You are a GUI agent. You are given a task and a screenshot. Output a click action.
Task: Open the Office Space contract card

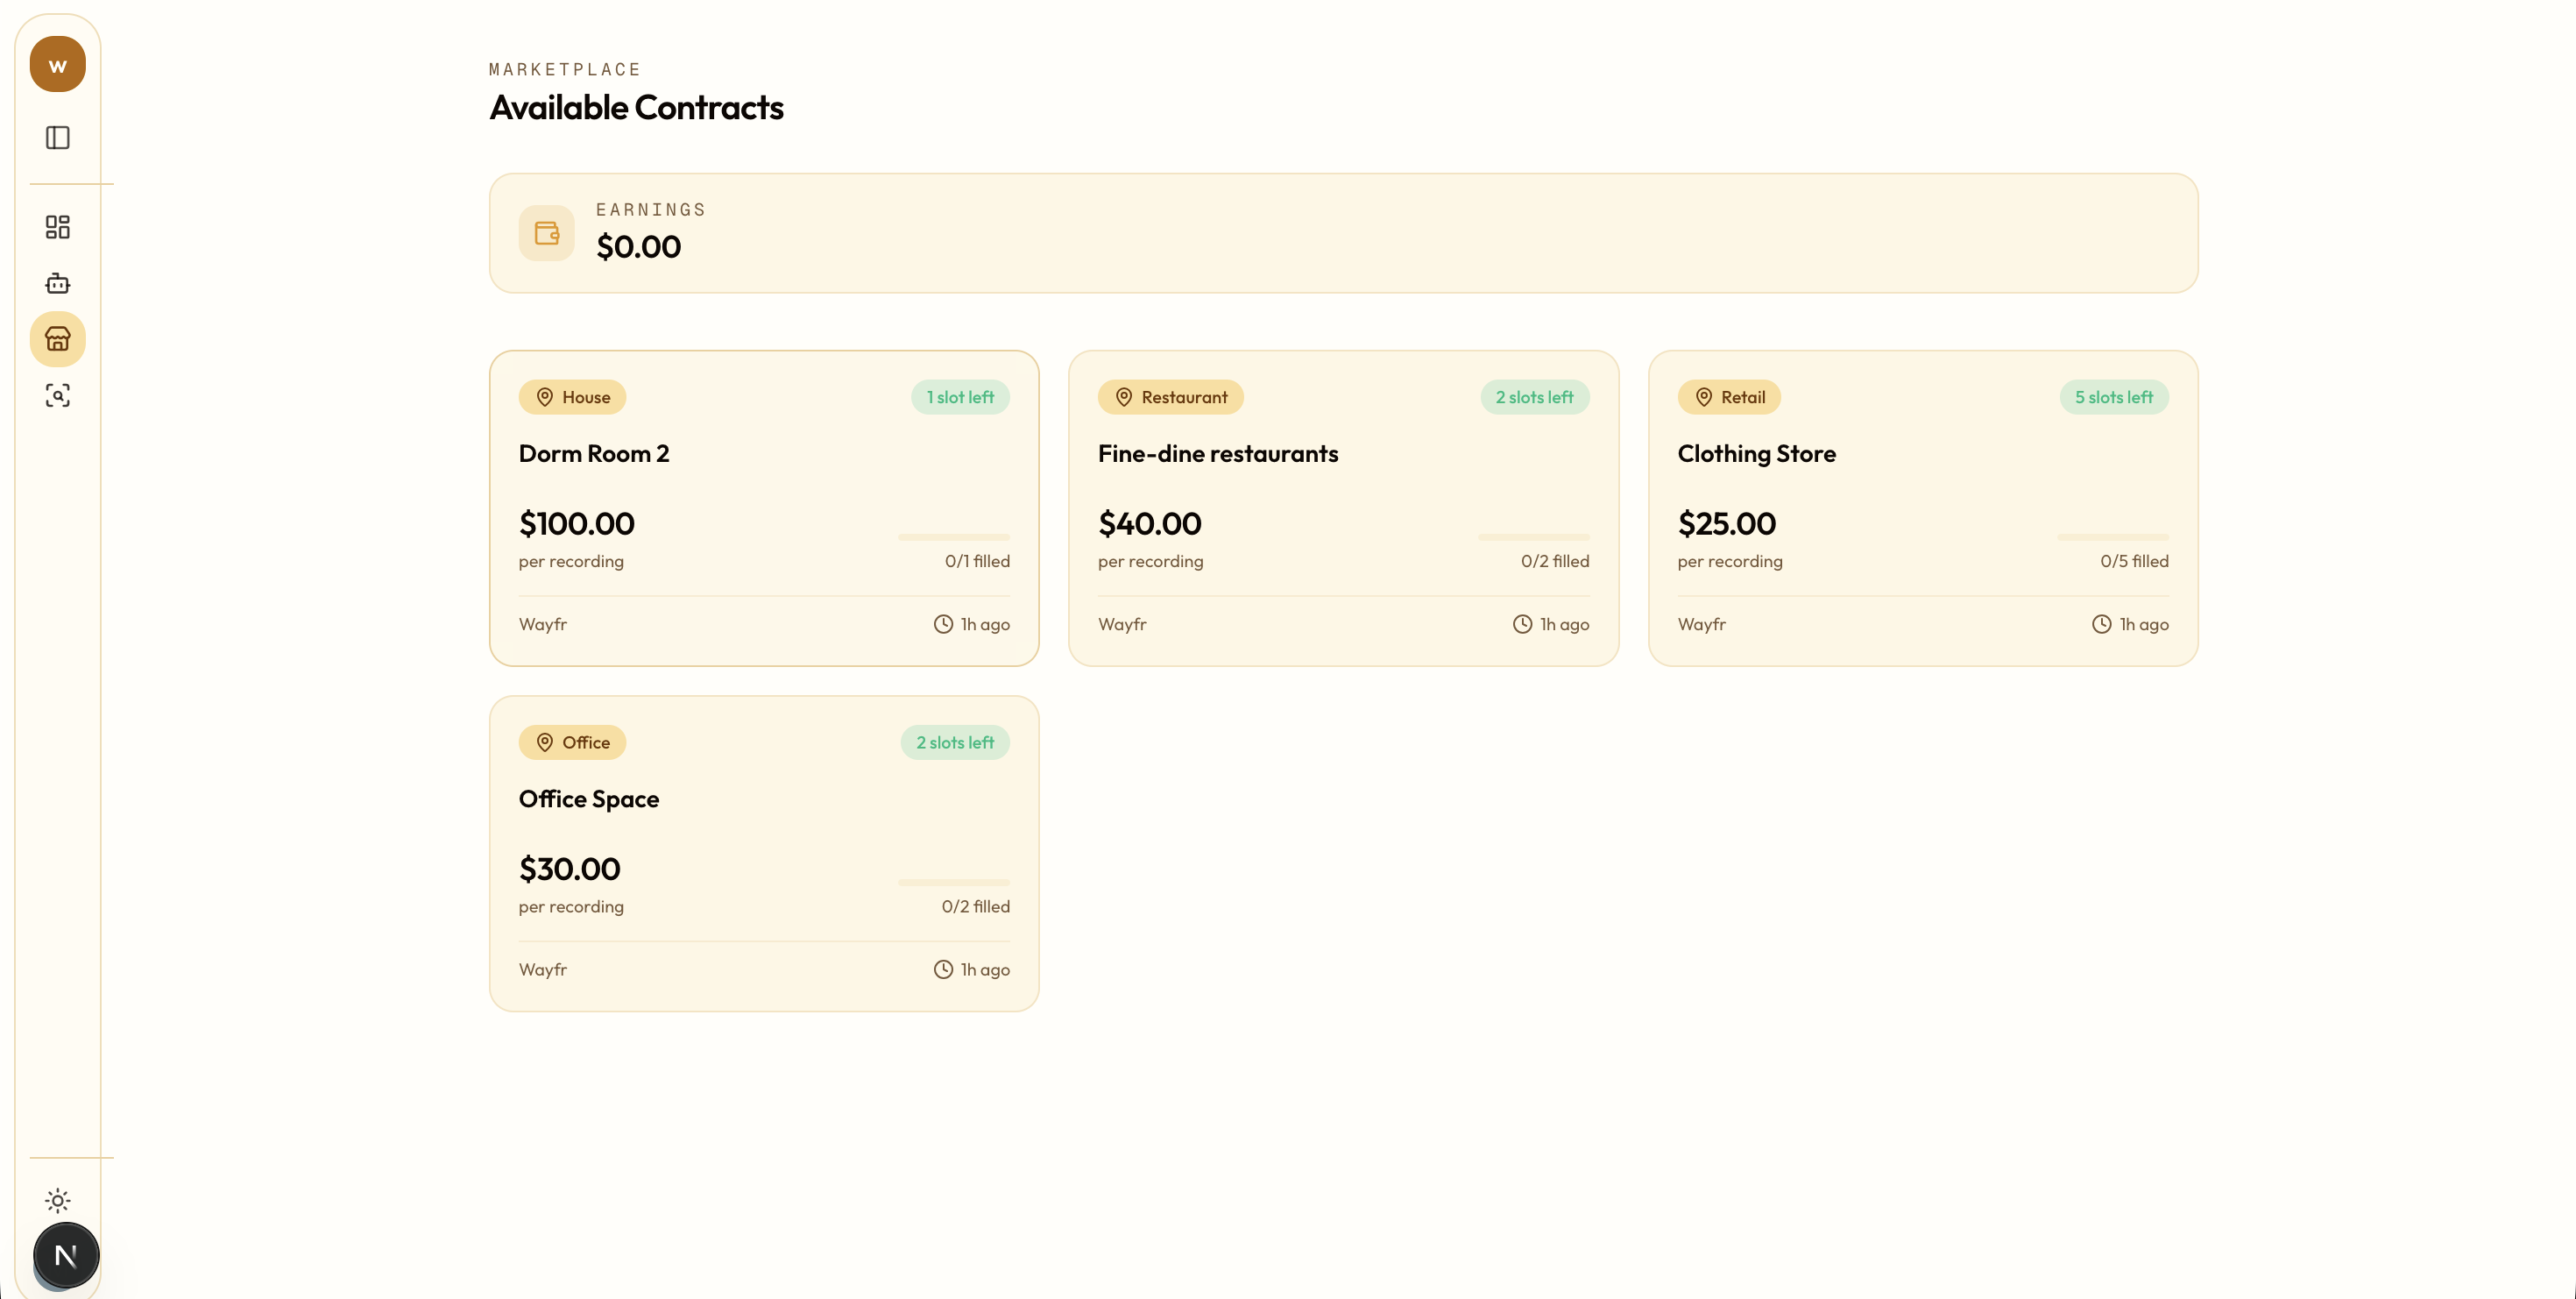coord(588,799)
